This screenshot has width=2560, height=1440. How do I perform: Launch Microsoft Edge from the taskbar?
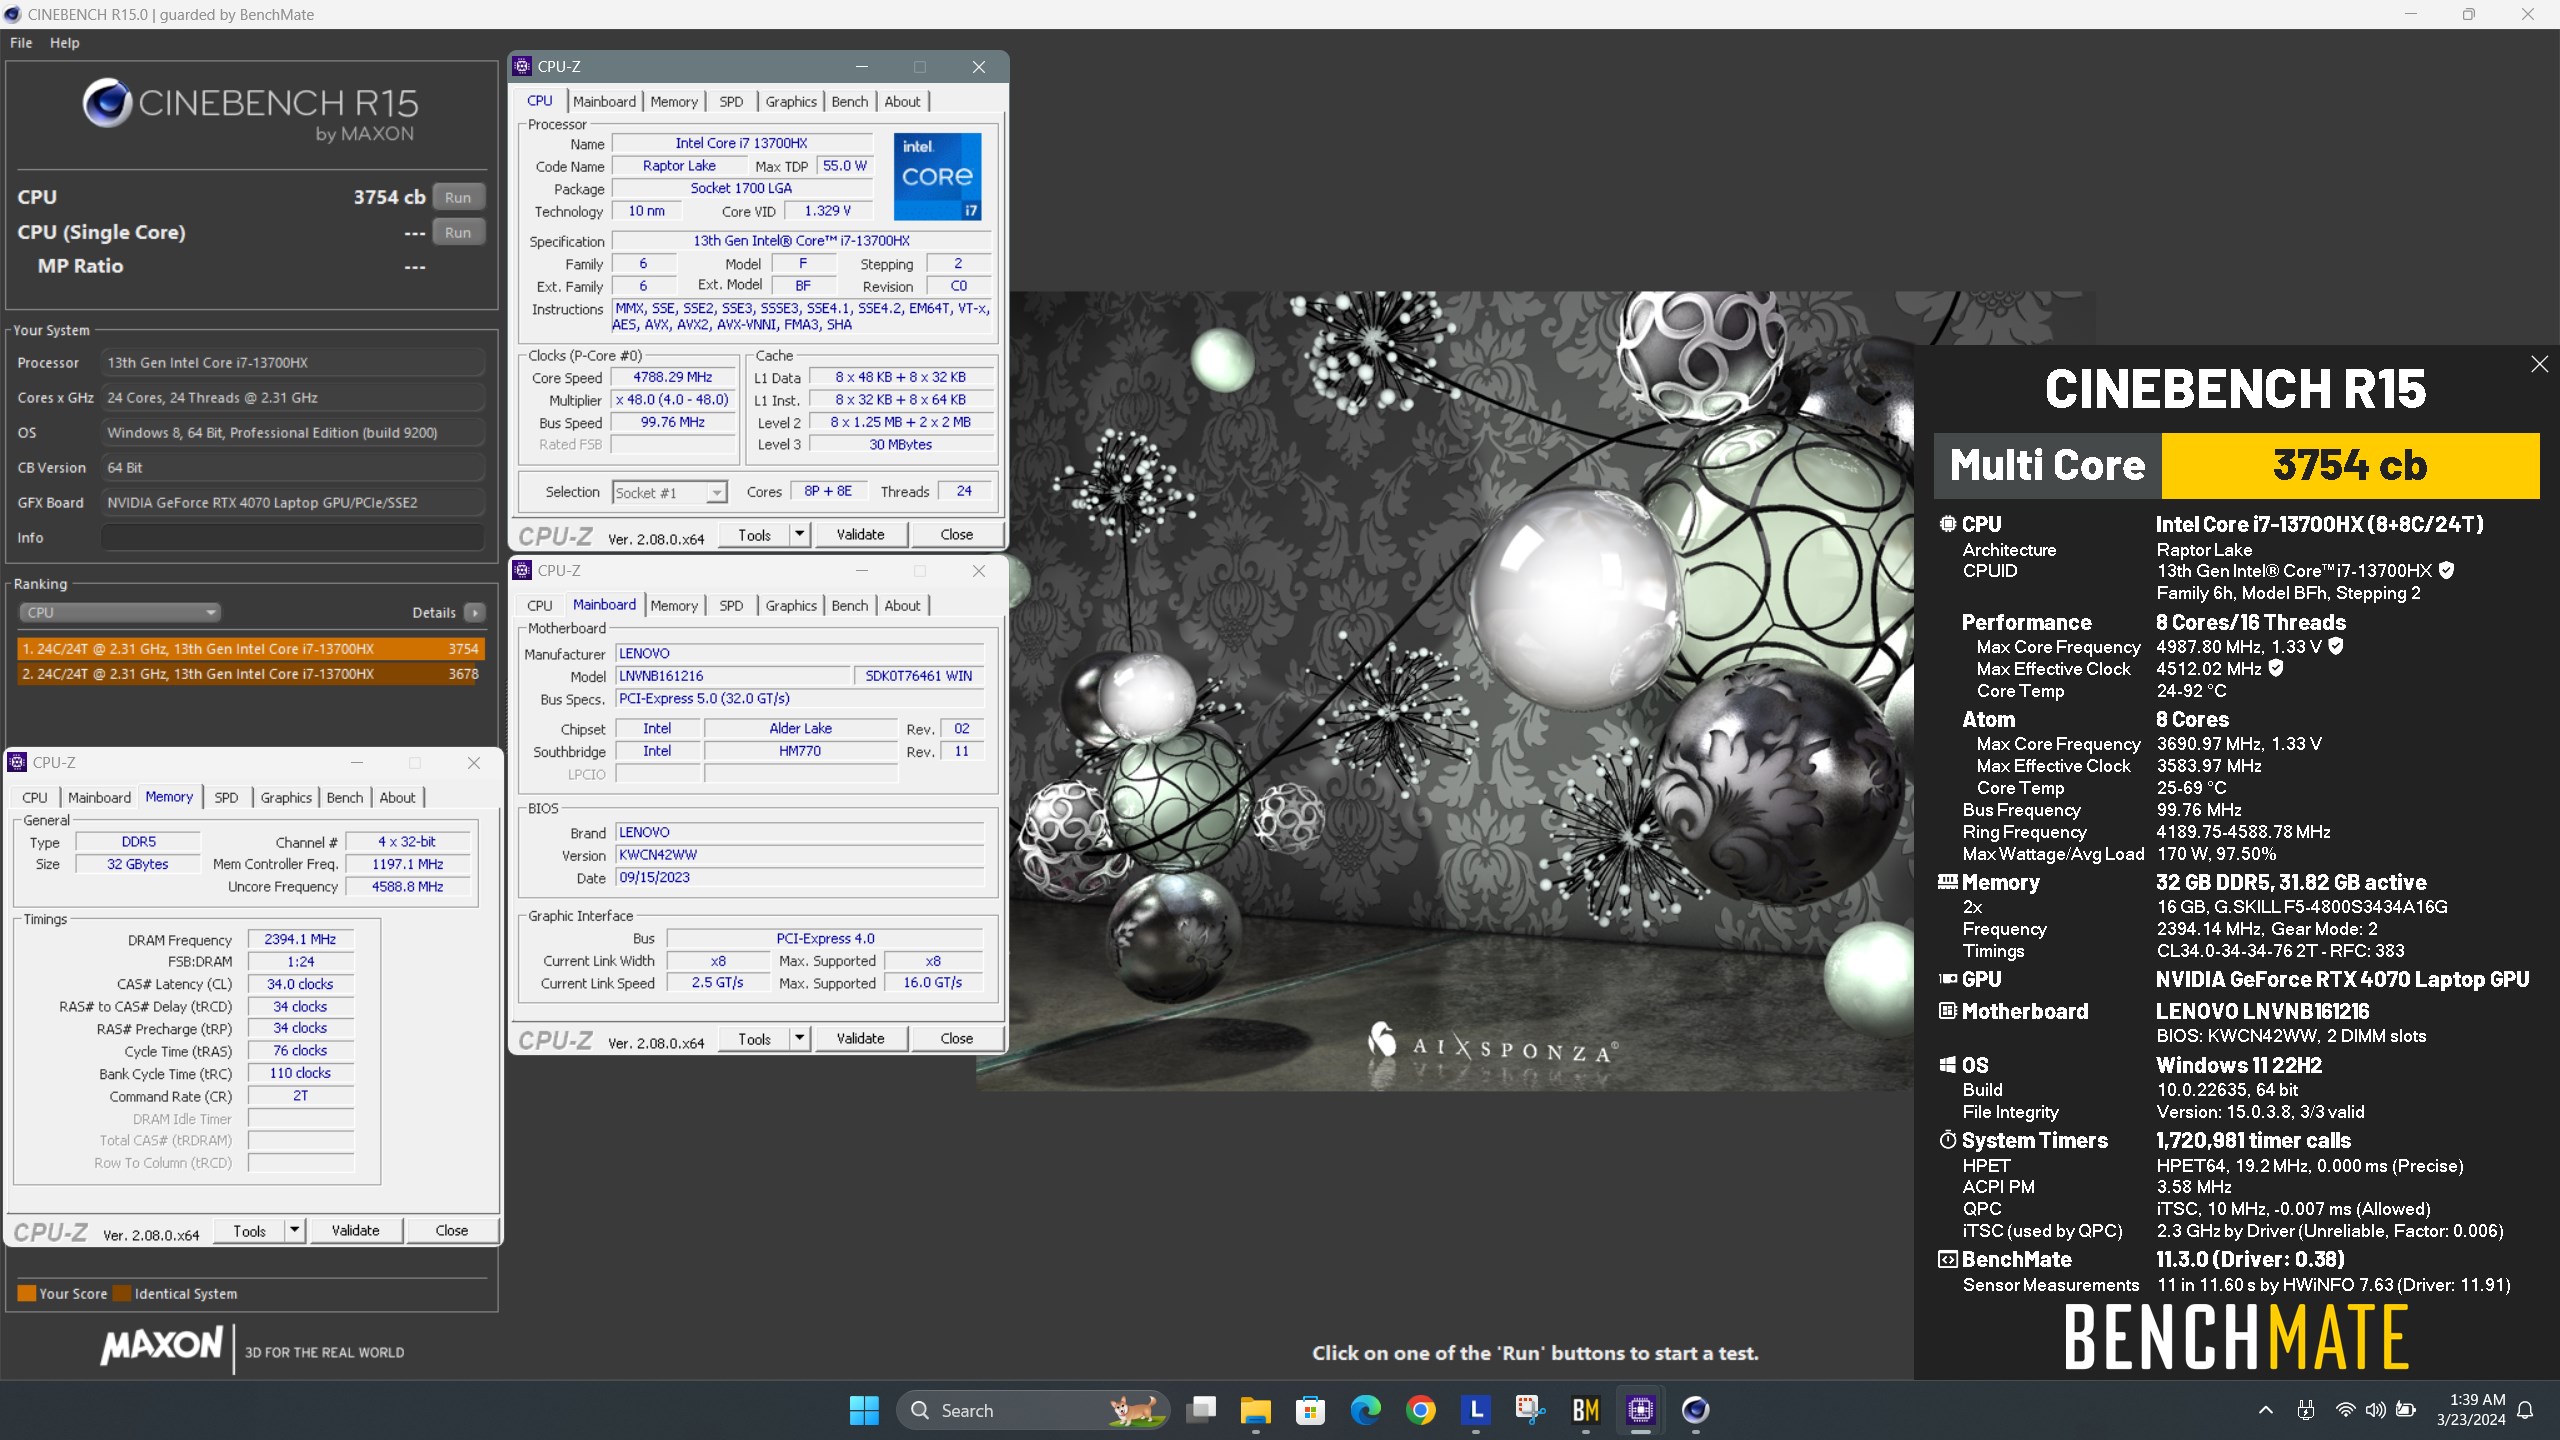(x=1365, y=1410)
